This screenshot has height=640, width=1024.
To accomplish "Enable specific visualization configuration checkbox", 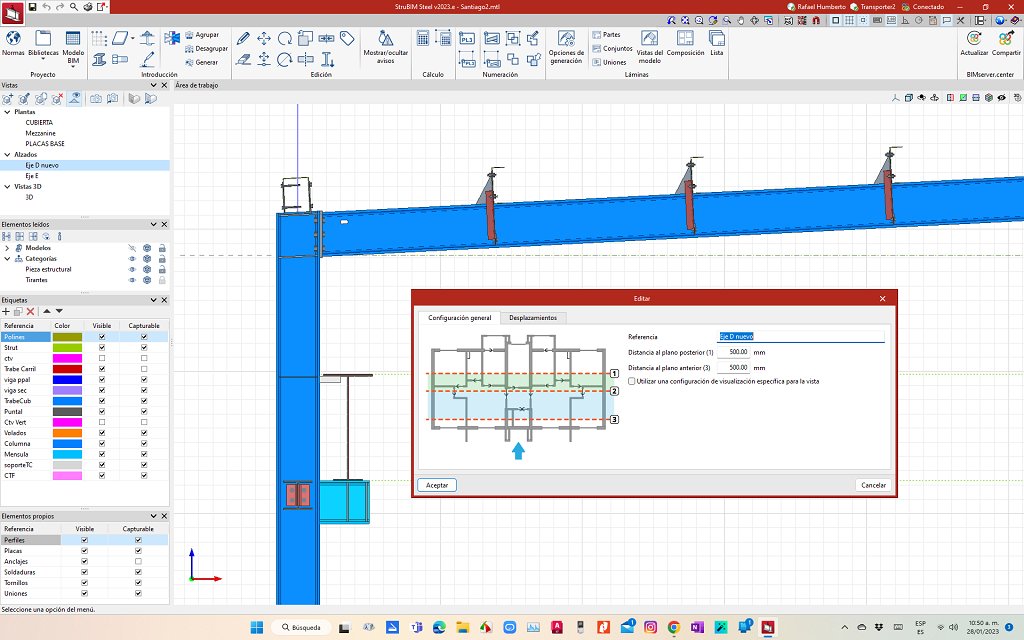I will 632,381.
